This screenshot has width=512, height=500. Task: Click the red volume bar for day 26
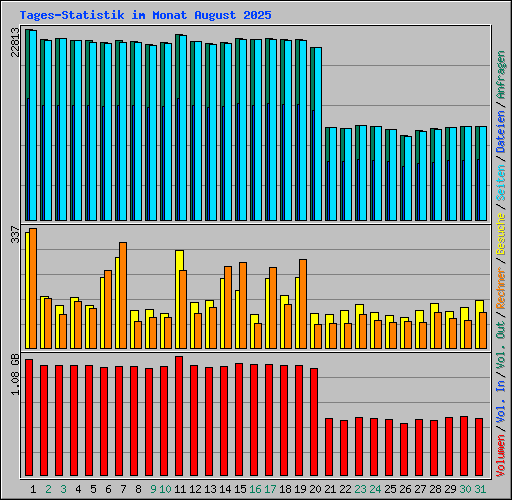404,450
